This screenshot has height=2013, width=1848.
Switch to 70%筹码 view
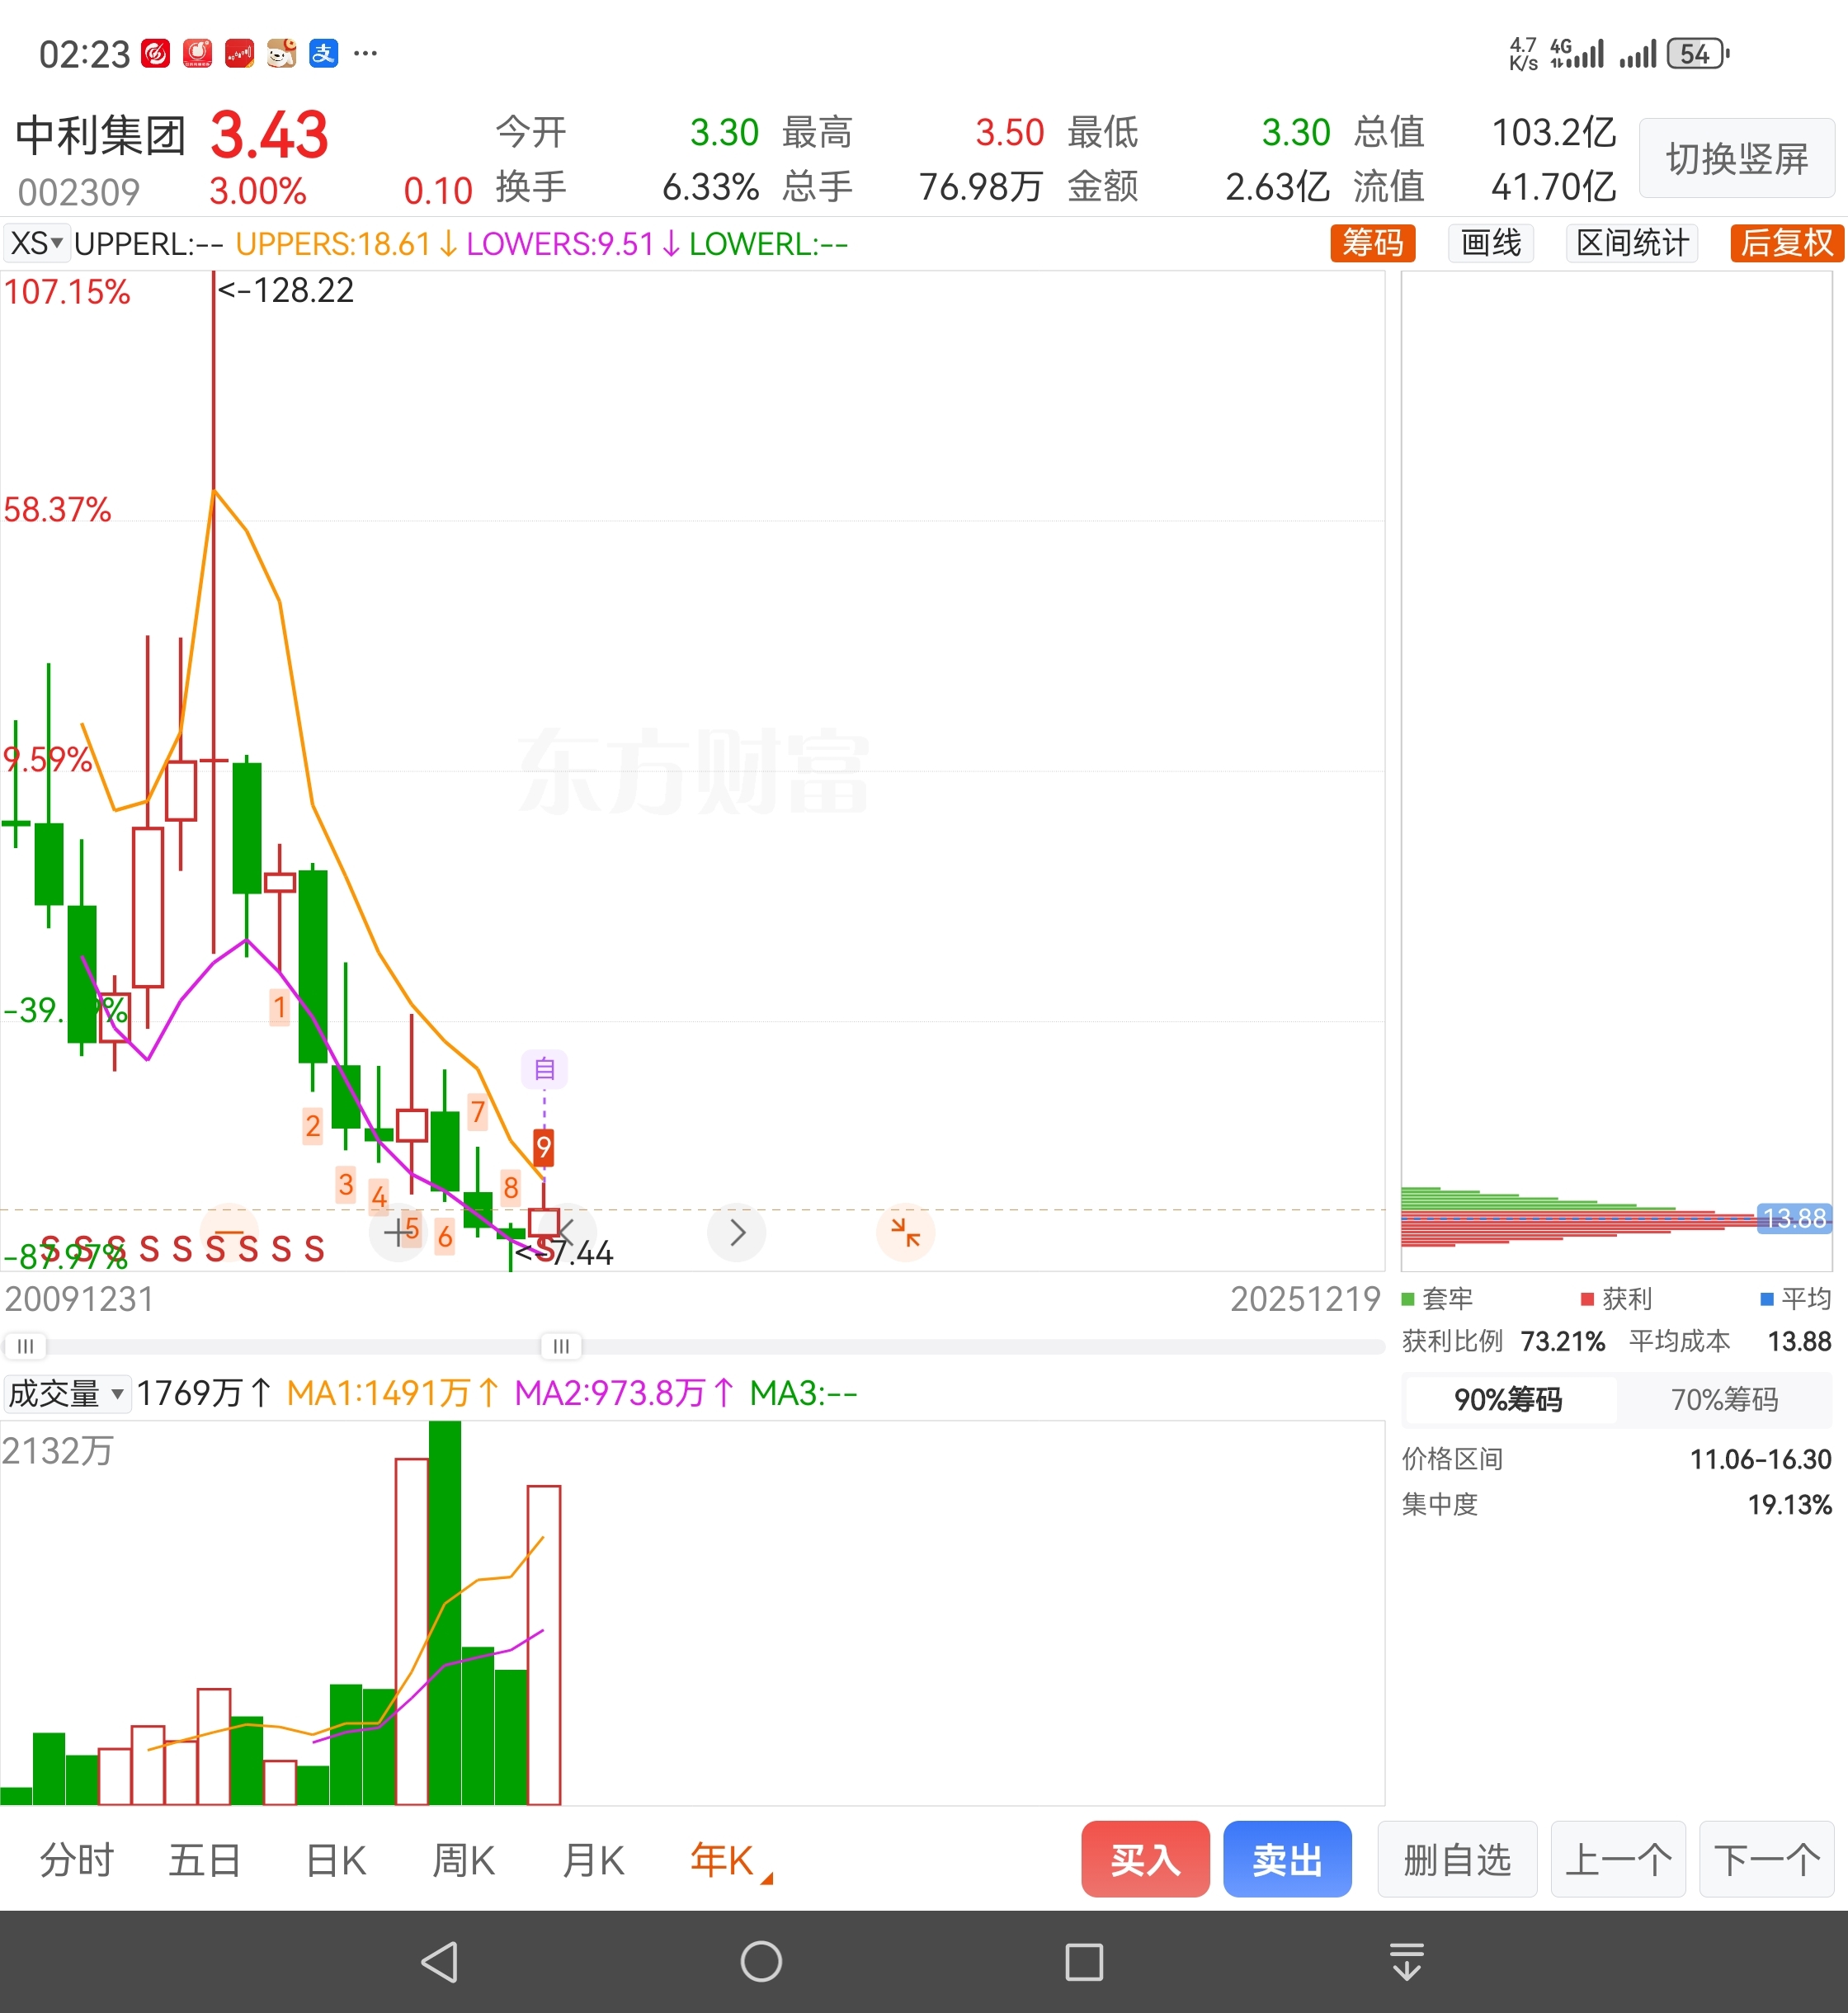[x=1724, y=1399]
